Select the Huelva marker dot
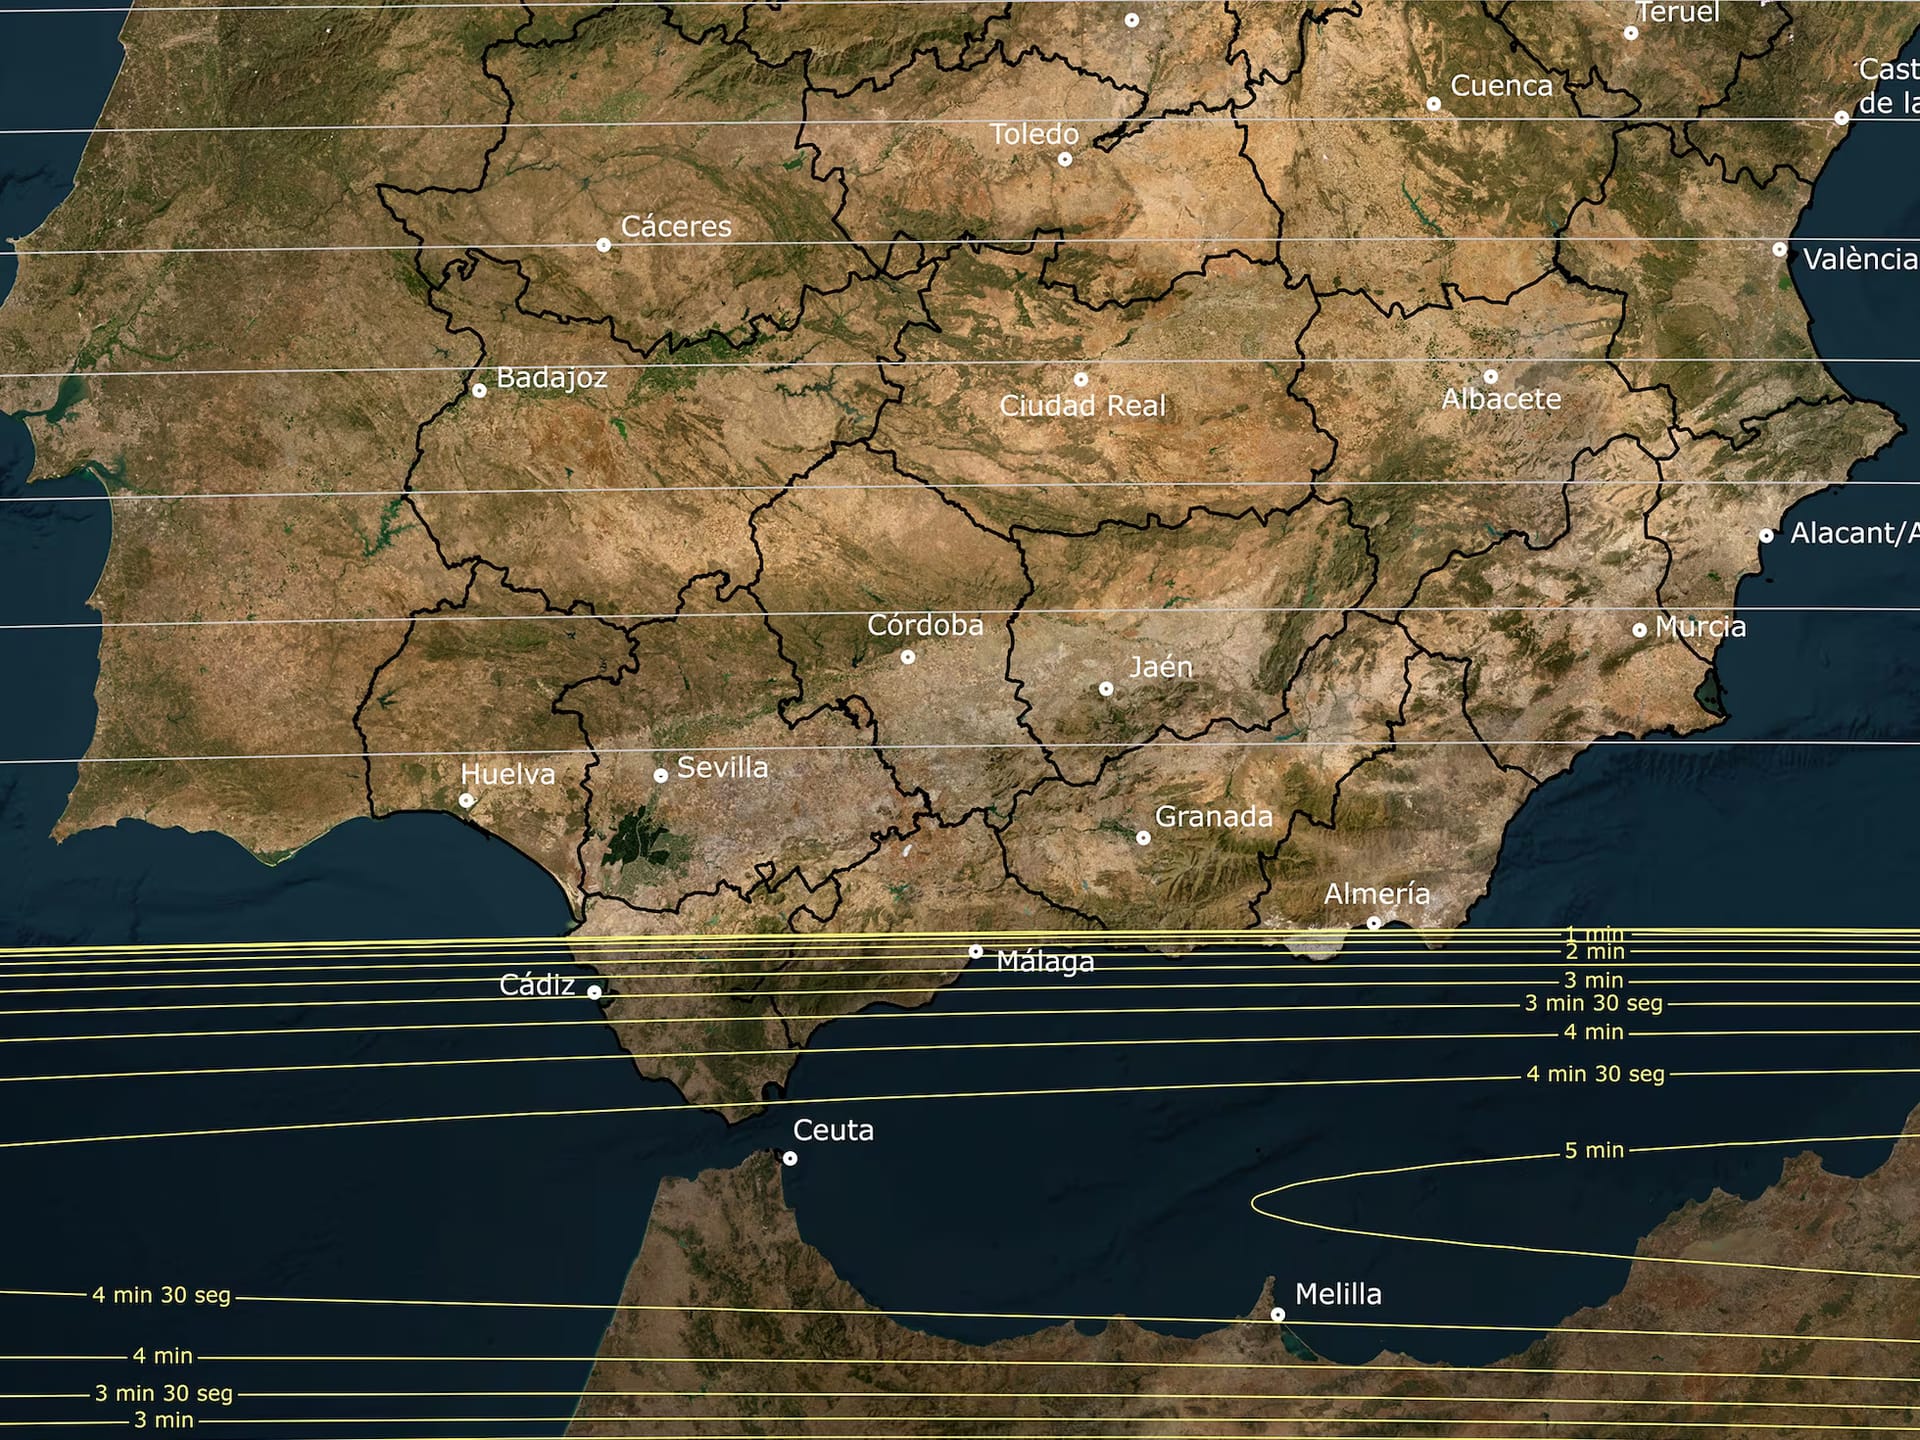 click(466, 801)
